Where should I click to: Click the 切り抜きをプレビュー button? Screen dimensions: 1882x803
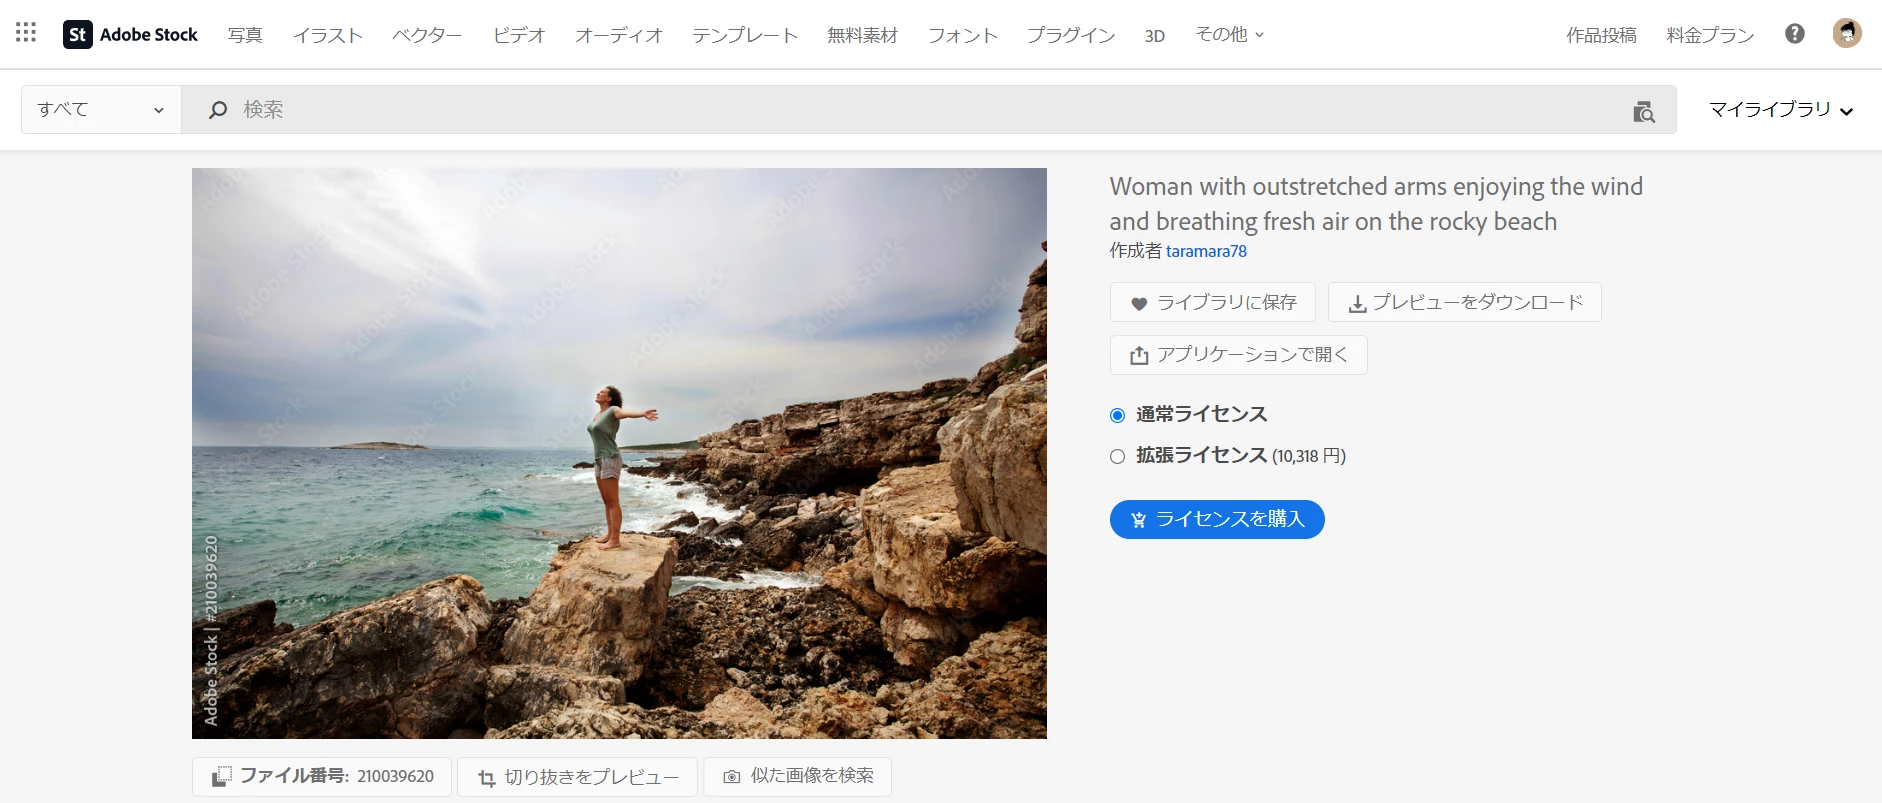578,777
